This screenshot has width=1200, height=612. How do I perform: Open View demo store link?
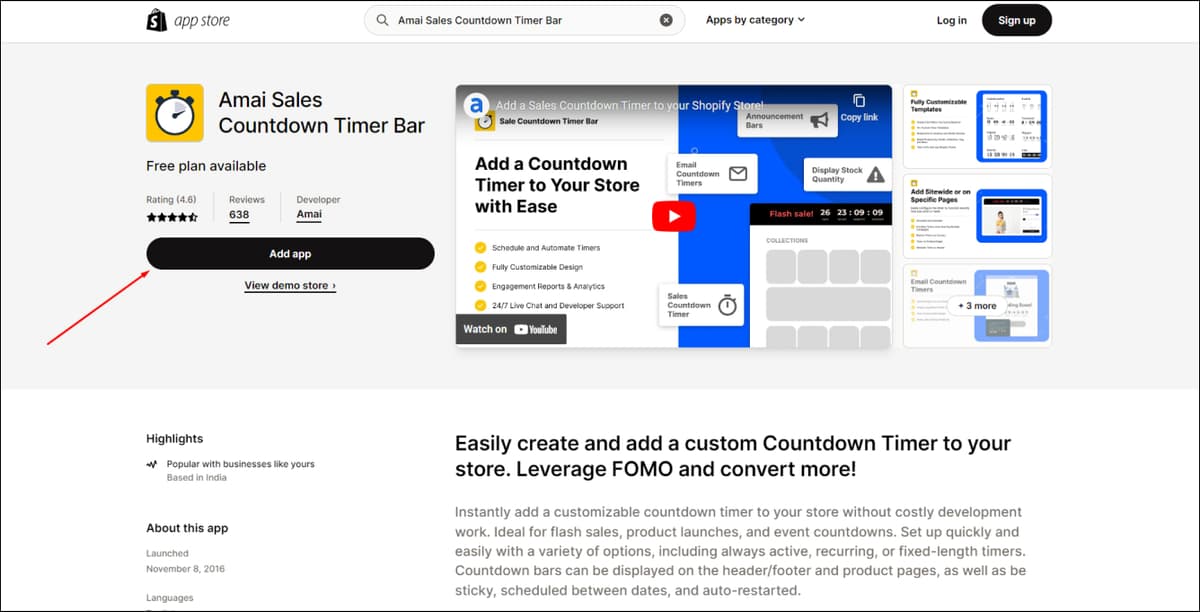pos(290,286)
